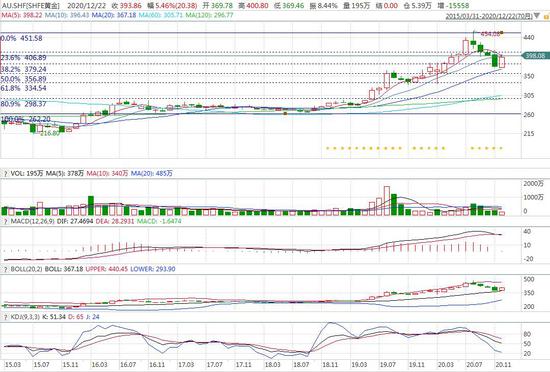Click the yellow lock icon at chart corner
Image resolution: width=550 pixels, height=372 pixels.
pyautogui.click(x=546, y=16)
